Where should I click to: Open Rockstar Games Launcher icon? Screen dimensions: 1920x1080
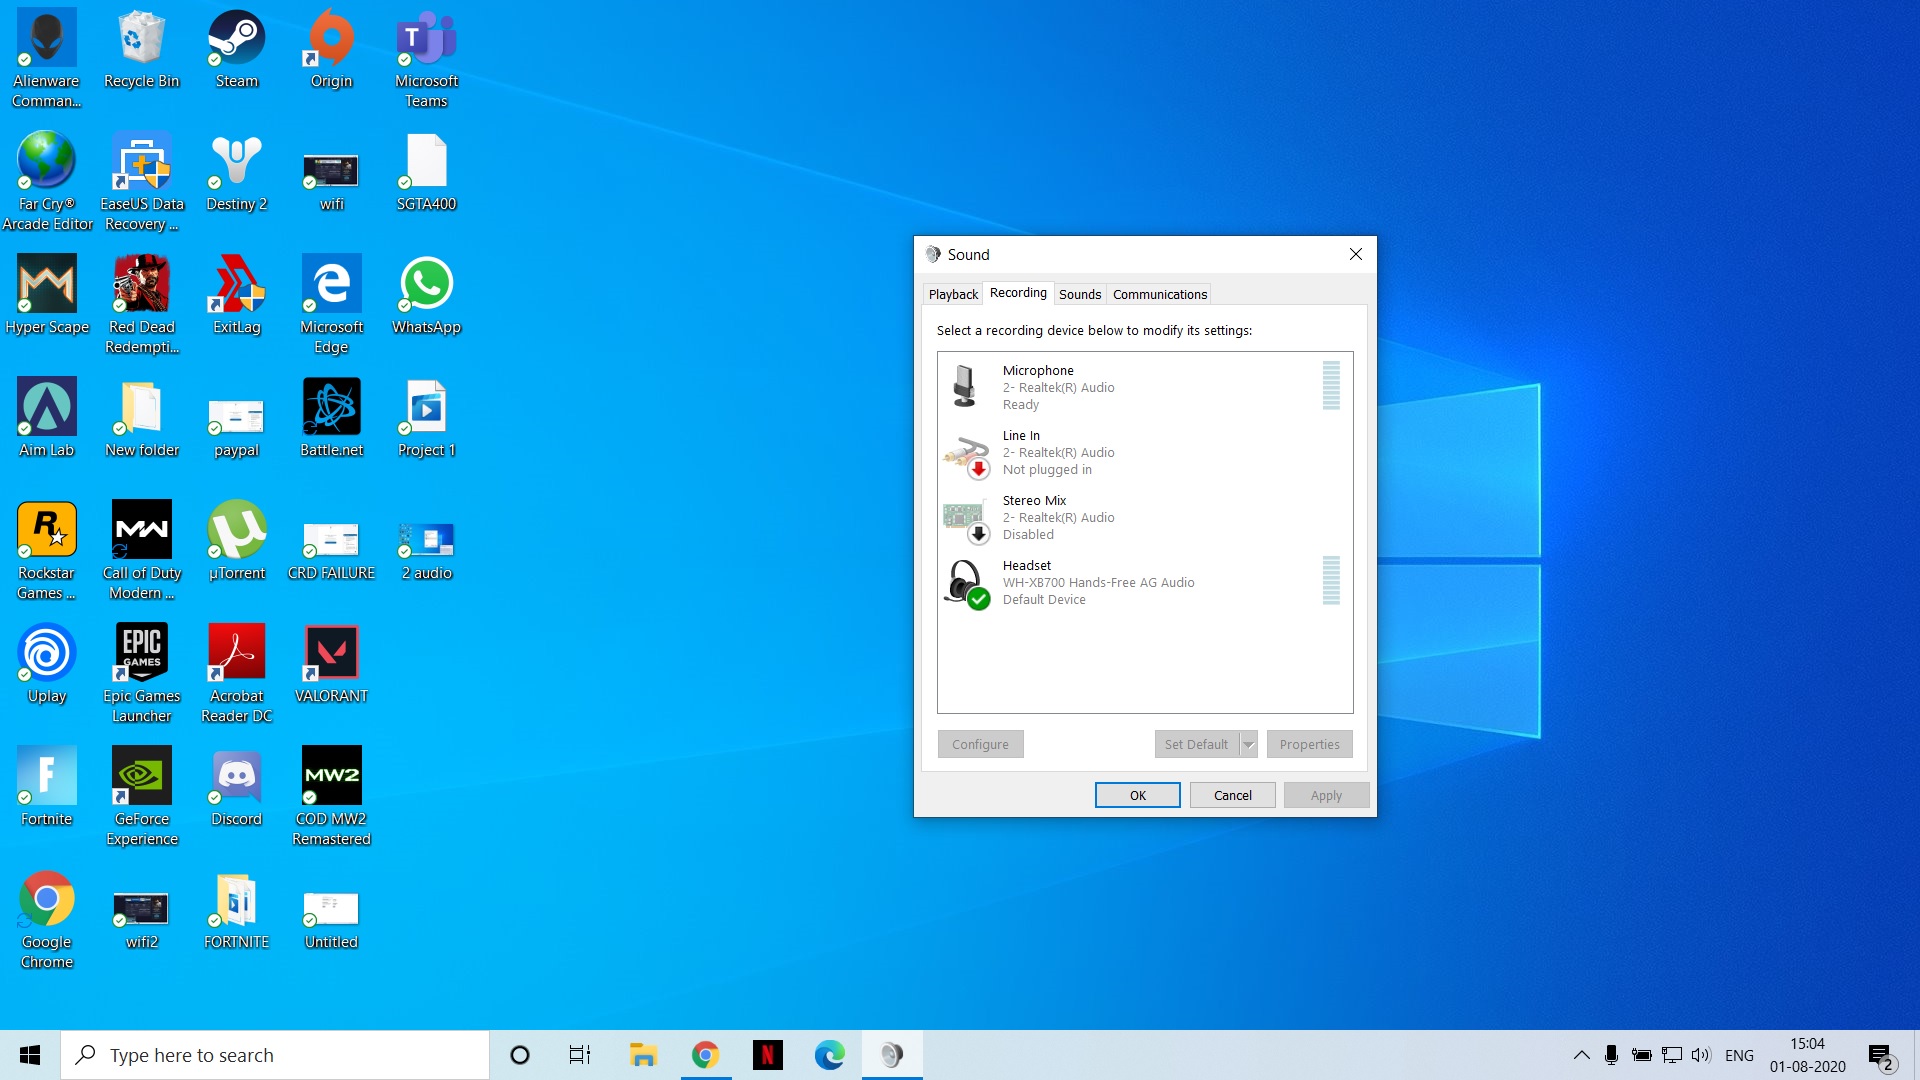pyautogui.click(x=46, y=551)
